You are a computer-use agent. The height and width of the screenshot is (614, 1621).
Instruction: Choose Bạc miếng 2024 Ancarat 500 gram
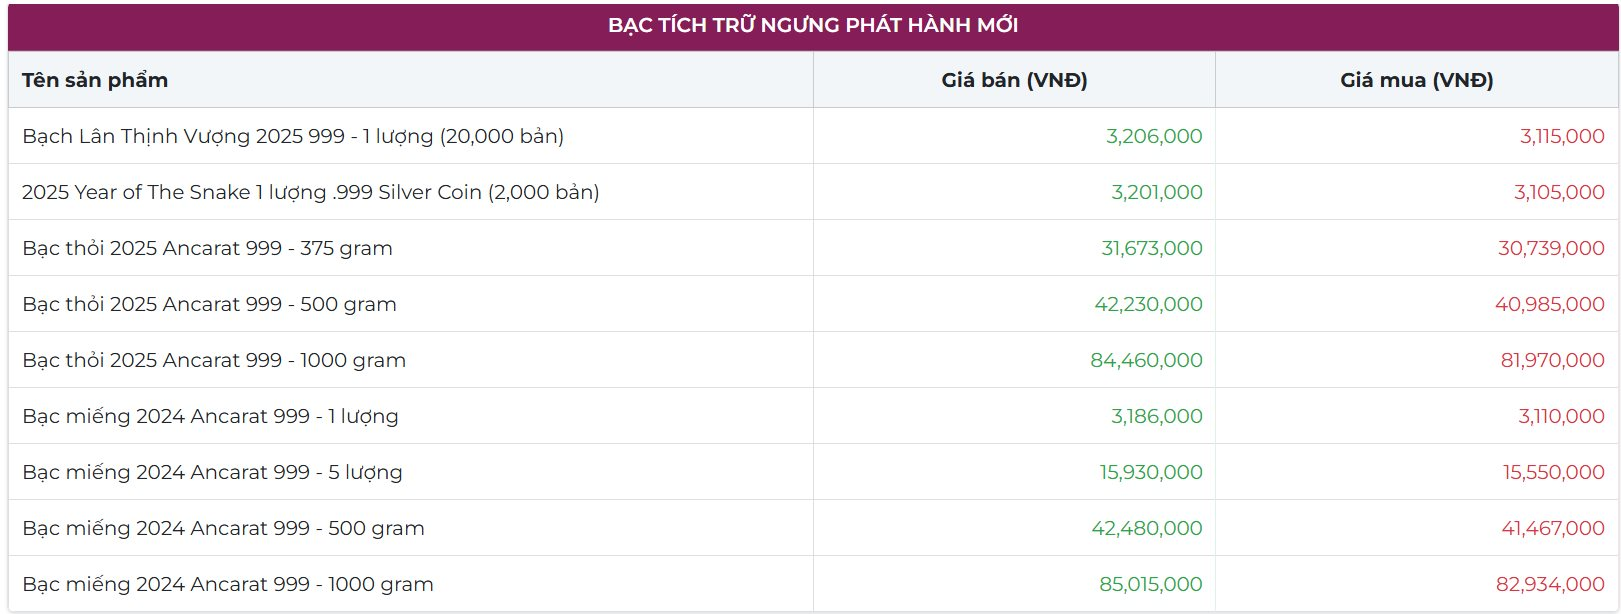point(223,528)
